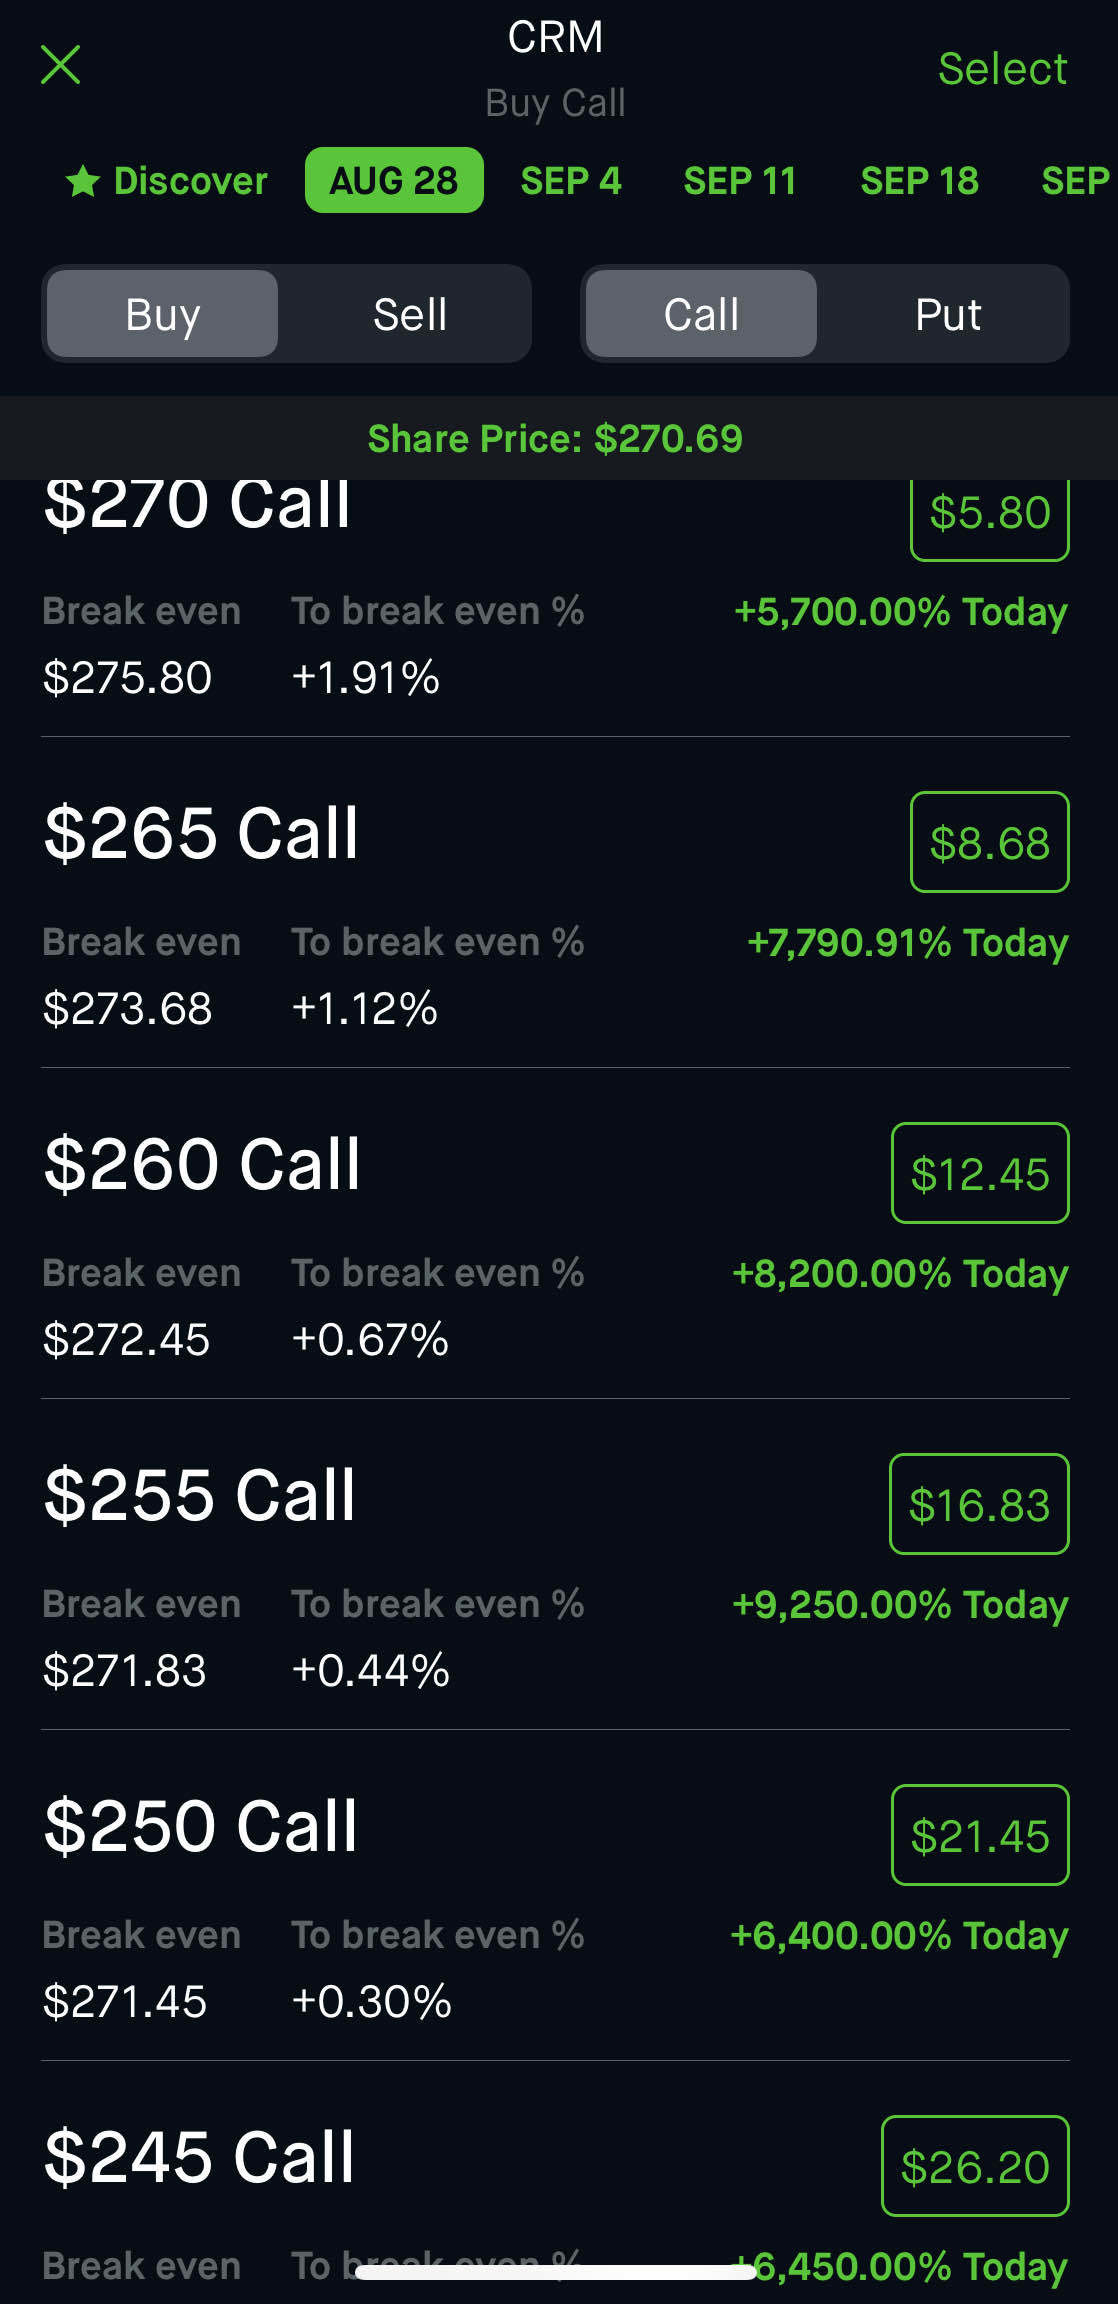Image resolution: width=1118 pixels, height=2304 pixels.
Task: Choose the SEP 11 expiration date
Action: pos(740,181)
